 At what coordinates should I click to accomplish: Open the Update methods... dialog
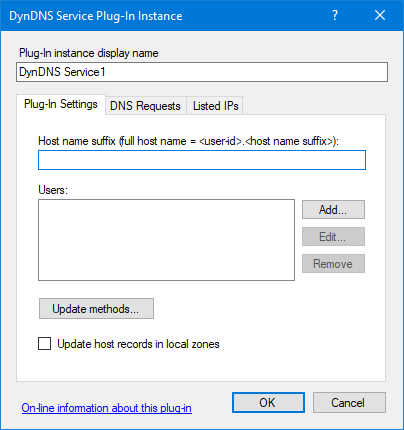pos(96,309)
